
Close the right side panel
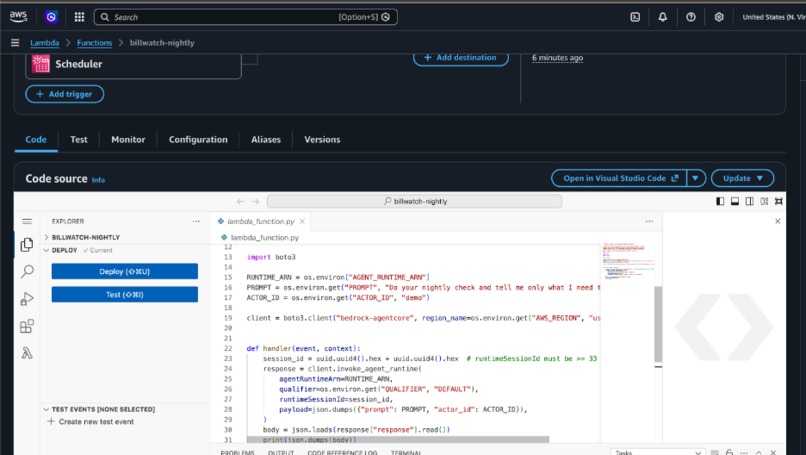[x=778, y=221]
